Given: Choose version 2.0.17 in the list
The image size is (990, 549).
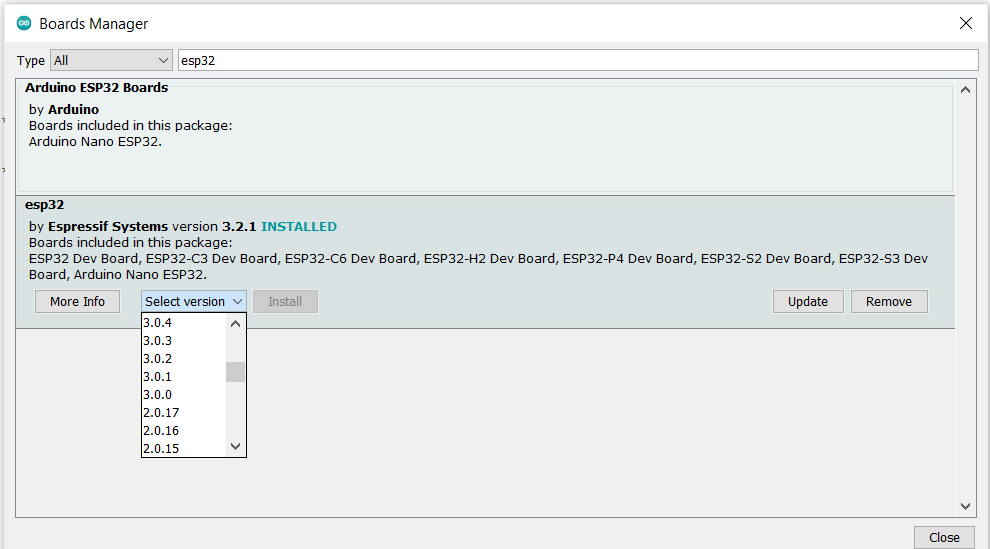Looking at the screenshot, I should click(184, 413).
